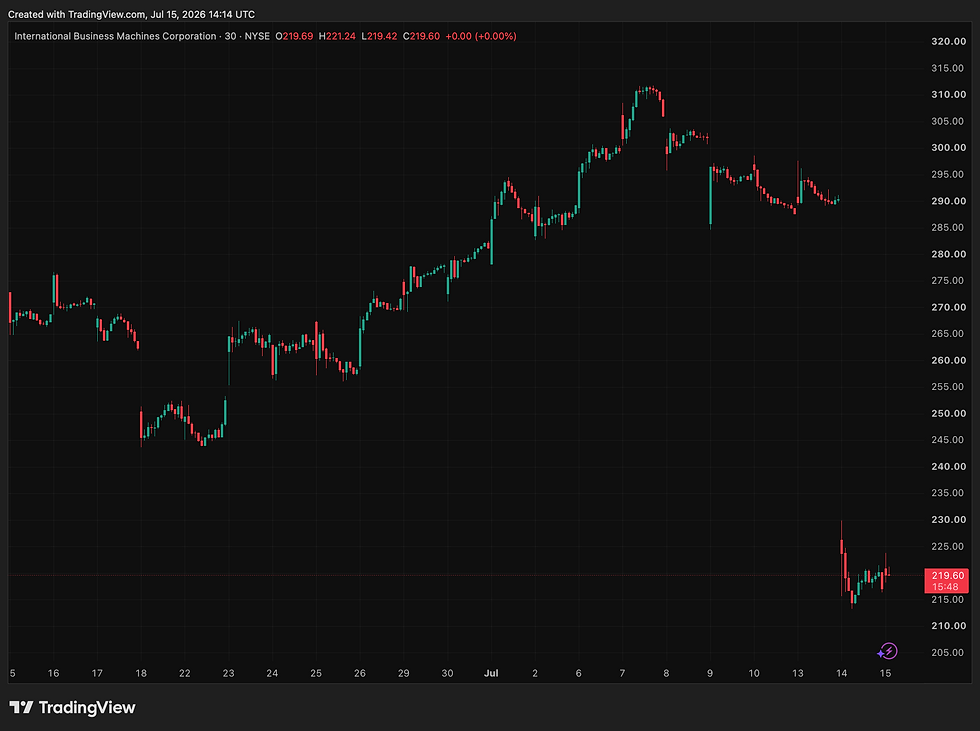Select the 30 interval label in header
The height and width of the screenshot is (731, 980).
pyautogui.click(x=230, y=36)
